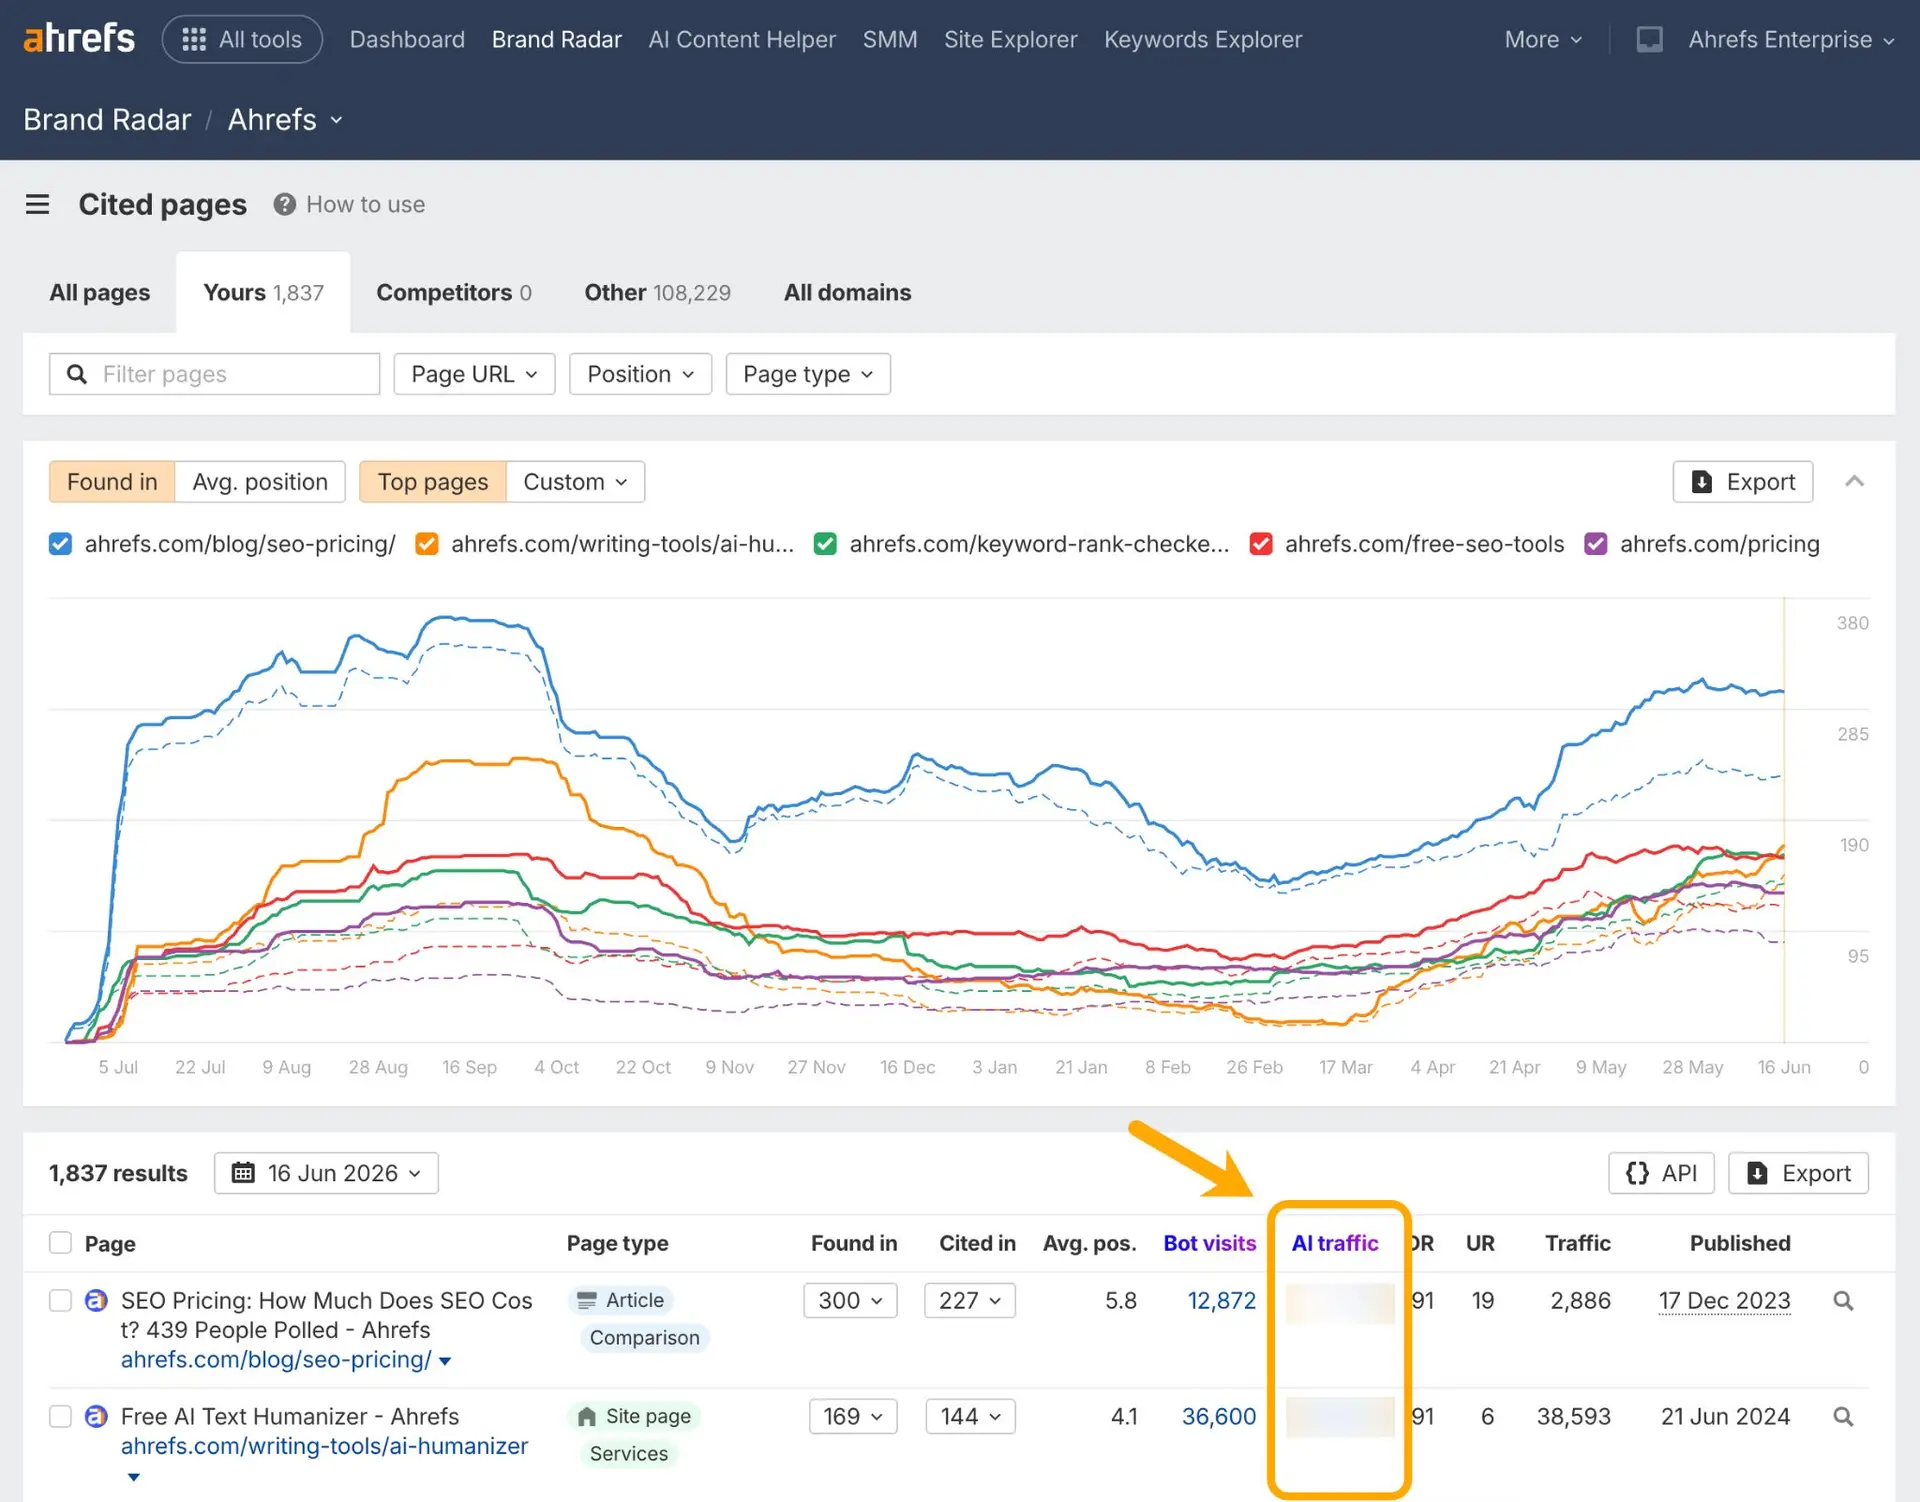Click the API braces button
This screenshot has width=1920, height=1502.
click(x=1661, y=1173)
